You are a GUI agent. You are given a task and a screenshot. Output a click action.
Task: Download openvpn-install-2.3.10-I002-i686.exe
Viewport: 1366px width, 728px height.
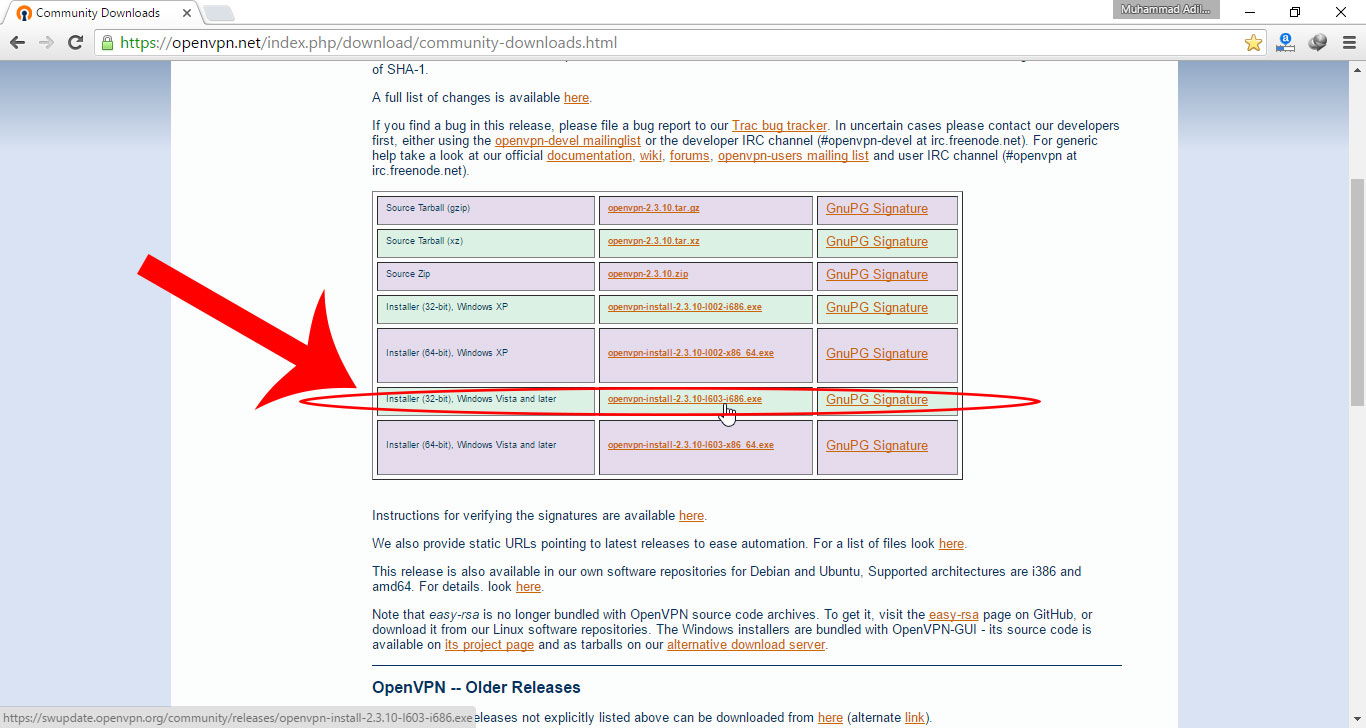pos(684,308)
